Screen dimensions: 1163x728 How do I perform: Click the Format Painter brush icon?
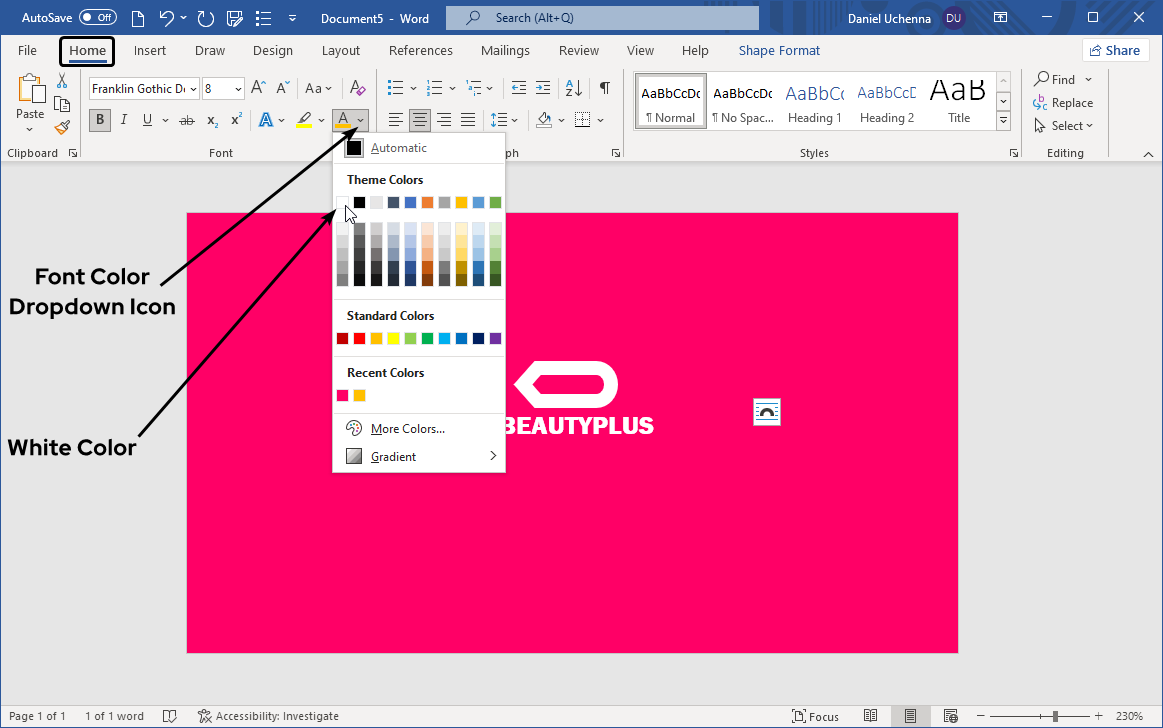click(62, 127)
